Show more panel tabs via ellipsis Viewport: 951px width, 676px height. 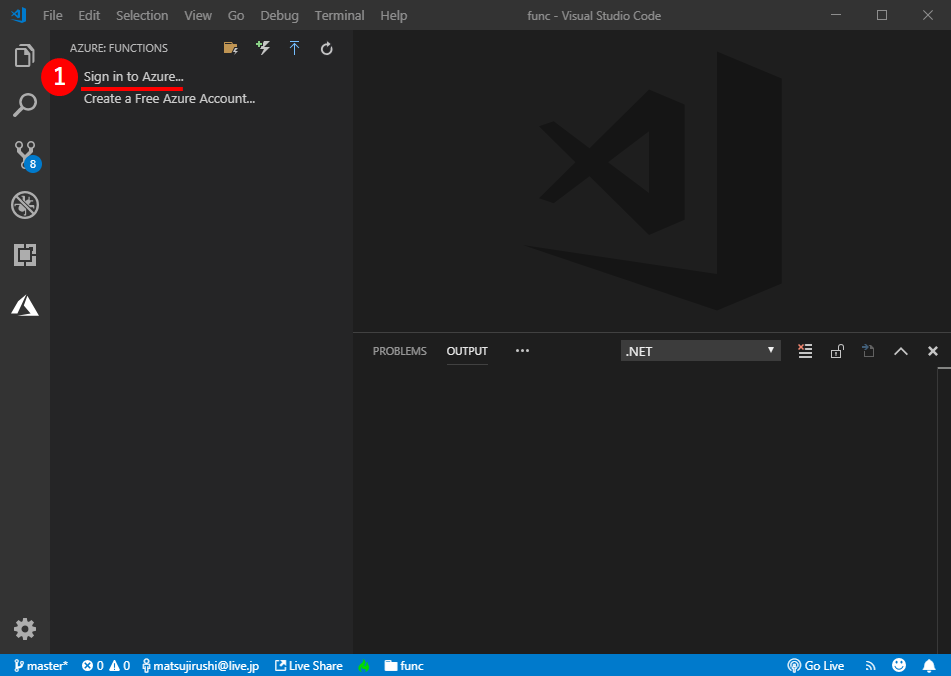522,350
